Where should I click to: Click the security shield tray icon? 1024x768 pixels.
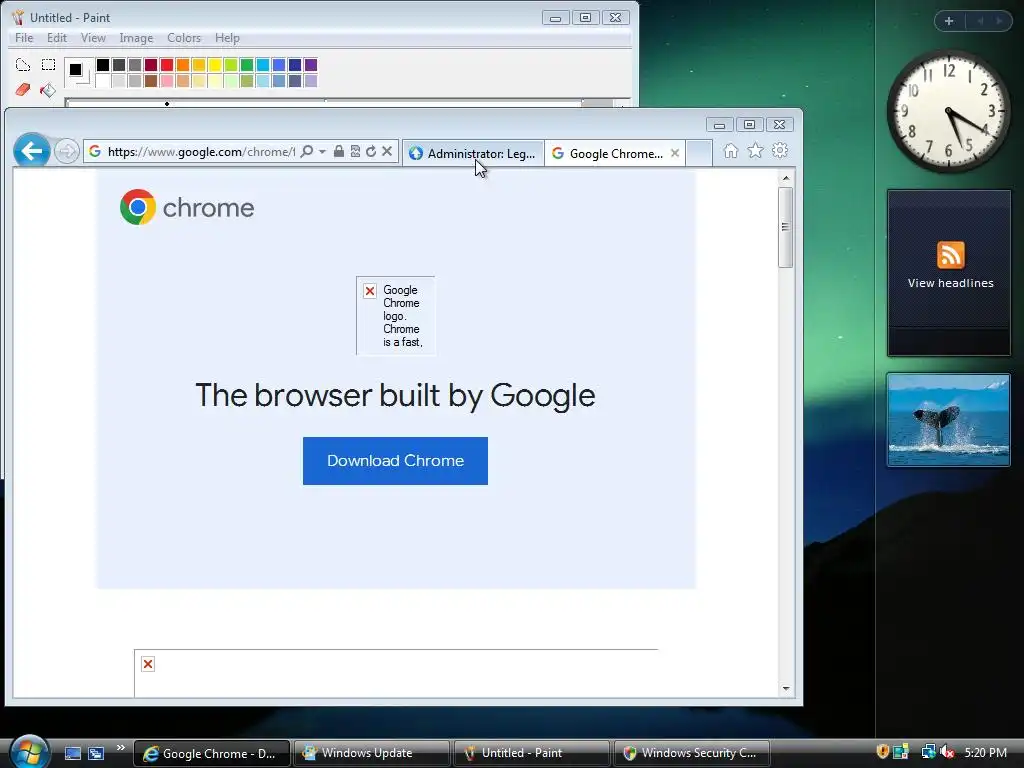[x=882, y=752]
